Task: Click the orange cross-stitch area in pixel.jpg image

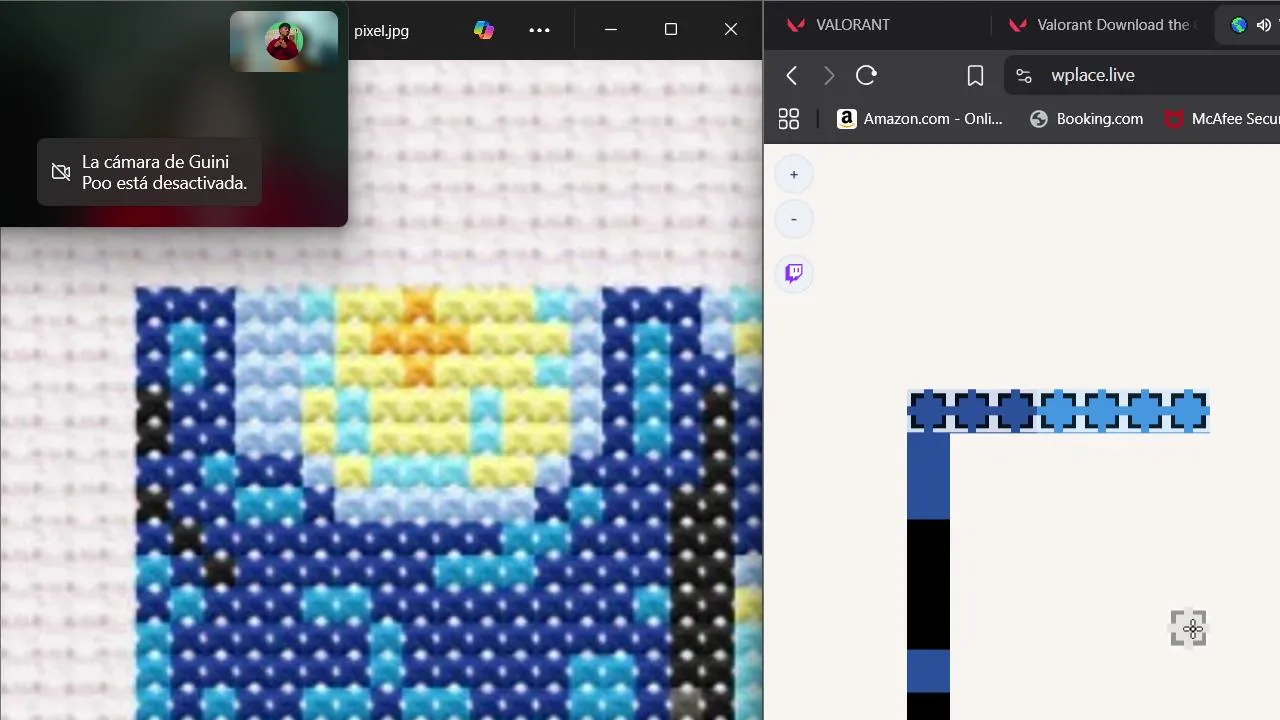Action: [419, 337]
